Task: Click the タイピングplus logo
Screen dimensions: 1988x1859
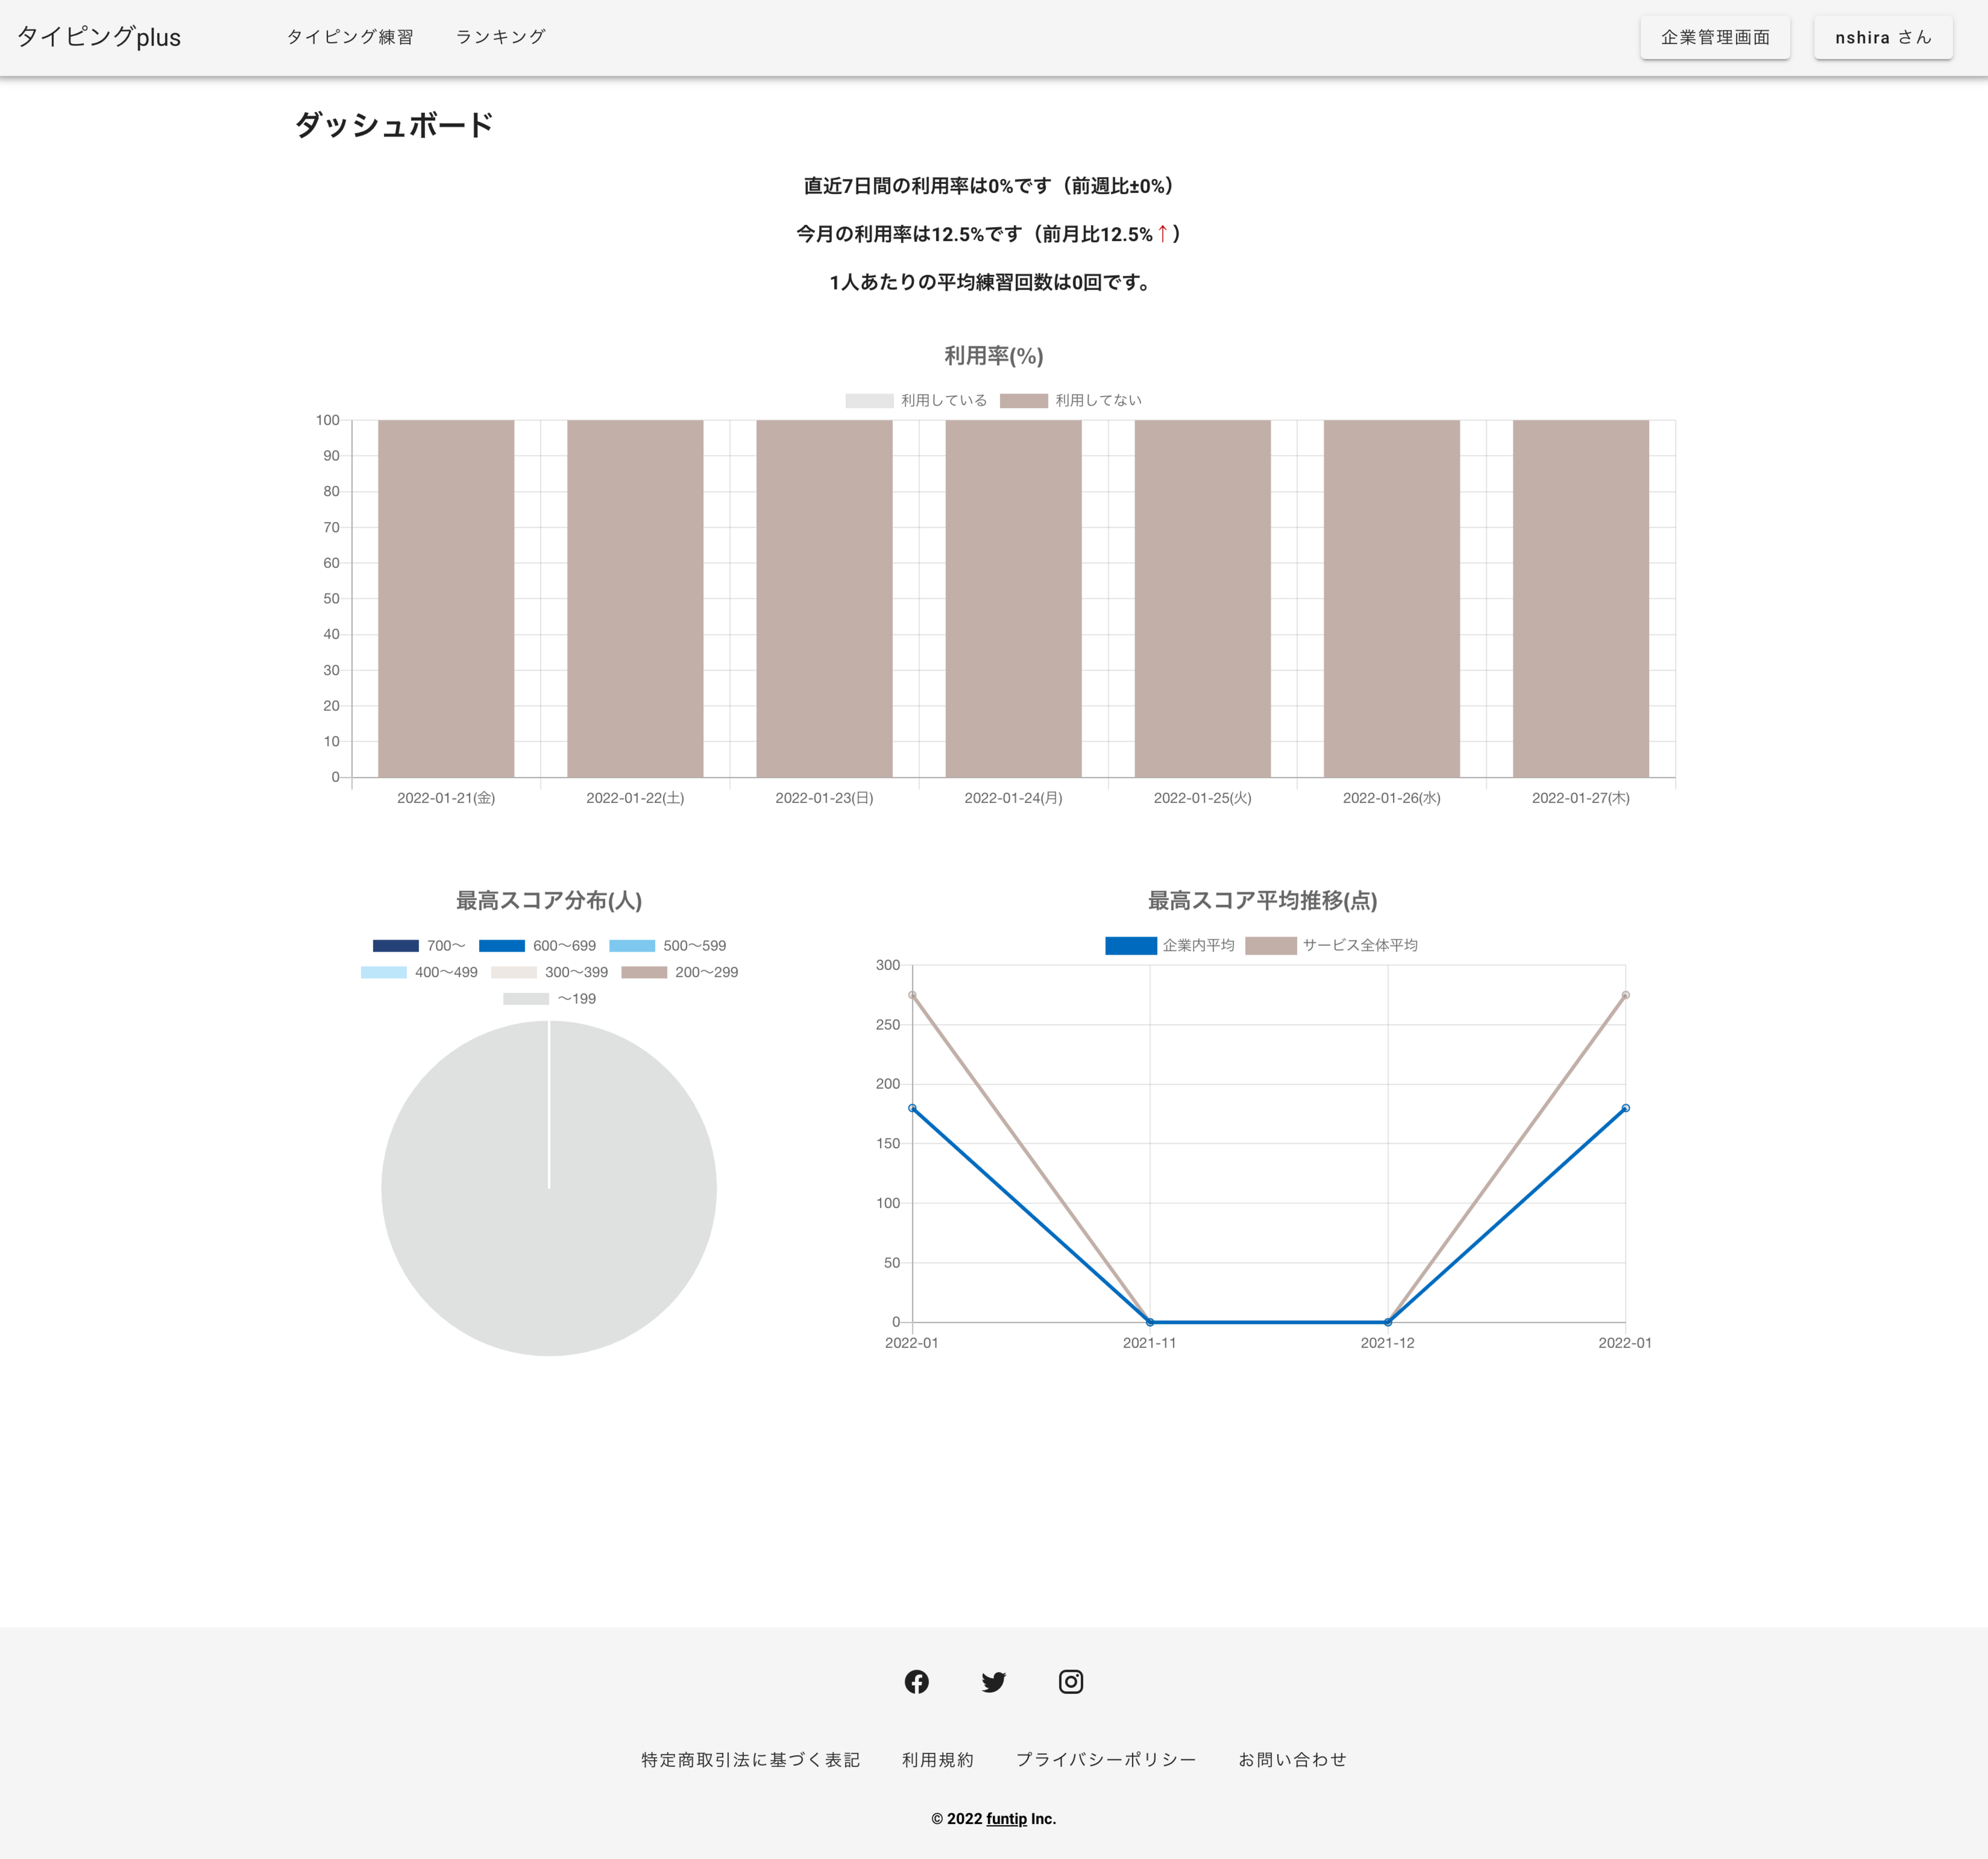Action: [99, 37]
